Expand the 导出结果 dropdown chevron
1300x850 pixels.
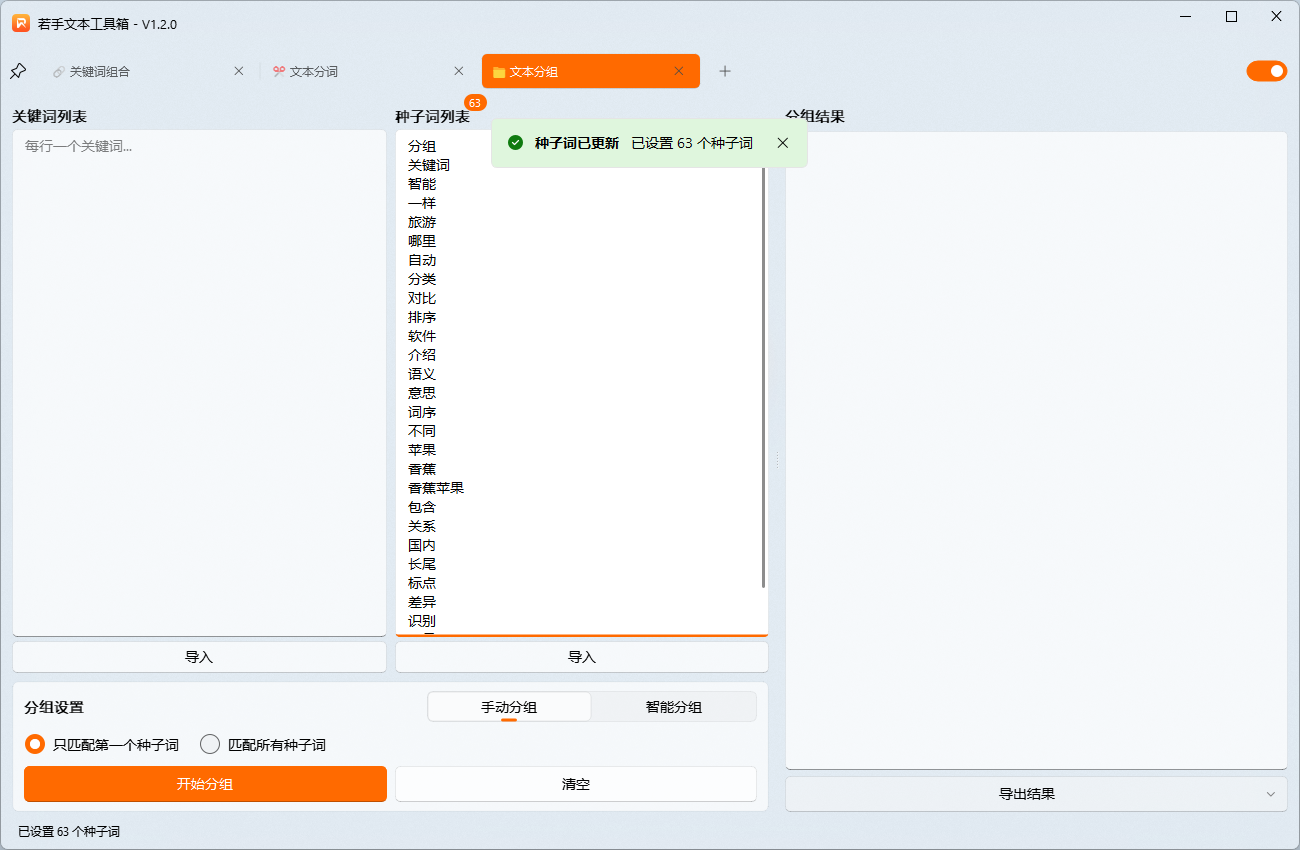pyautogui.click(x=1271, y=793)
